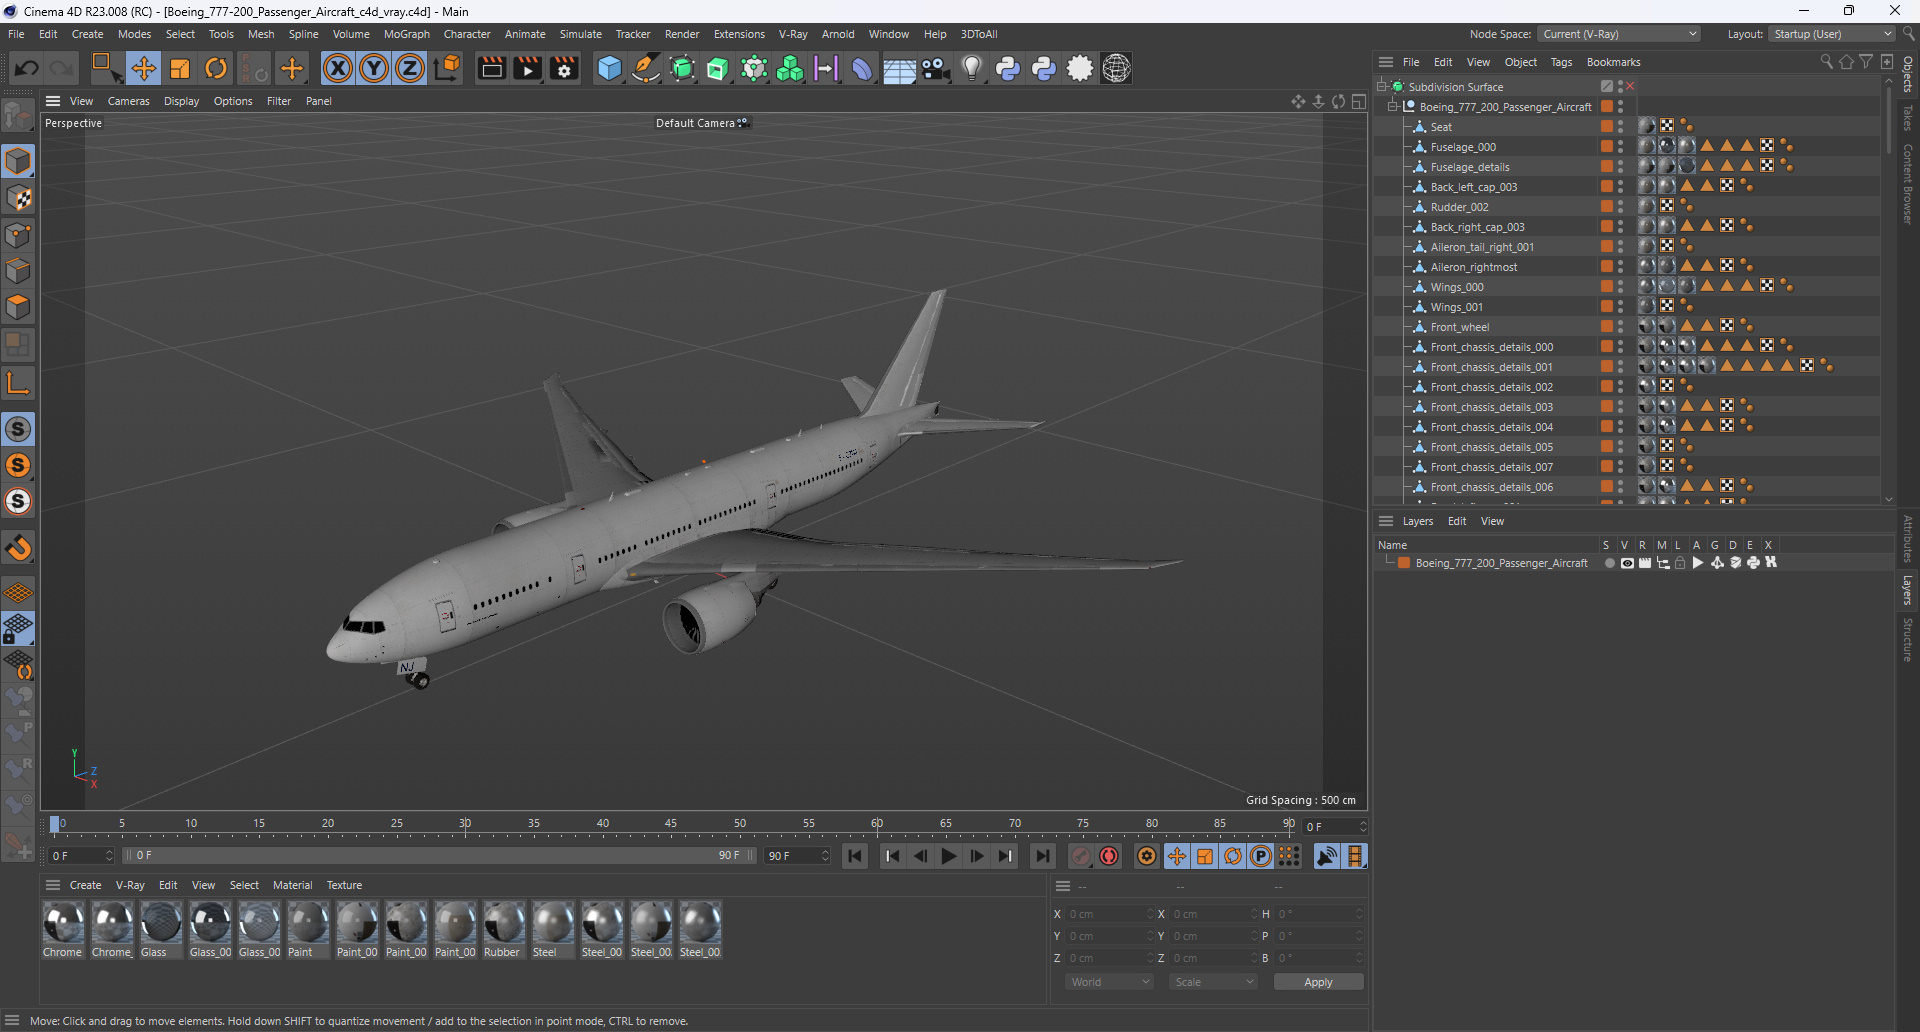The width and height of the screenshot is (1920, 1032).
Task: Click the Floor grid icon
Action: pyautogui.click(x=899, y=69)
